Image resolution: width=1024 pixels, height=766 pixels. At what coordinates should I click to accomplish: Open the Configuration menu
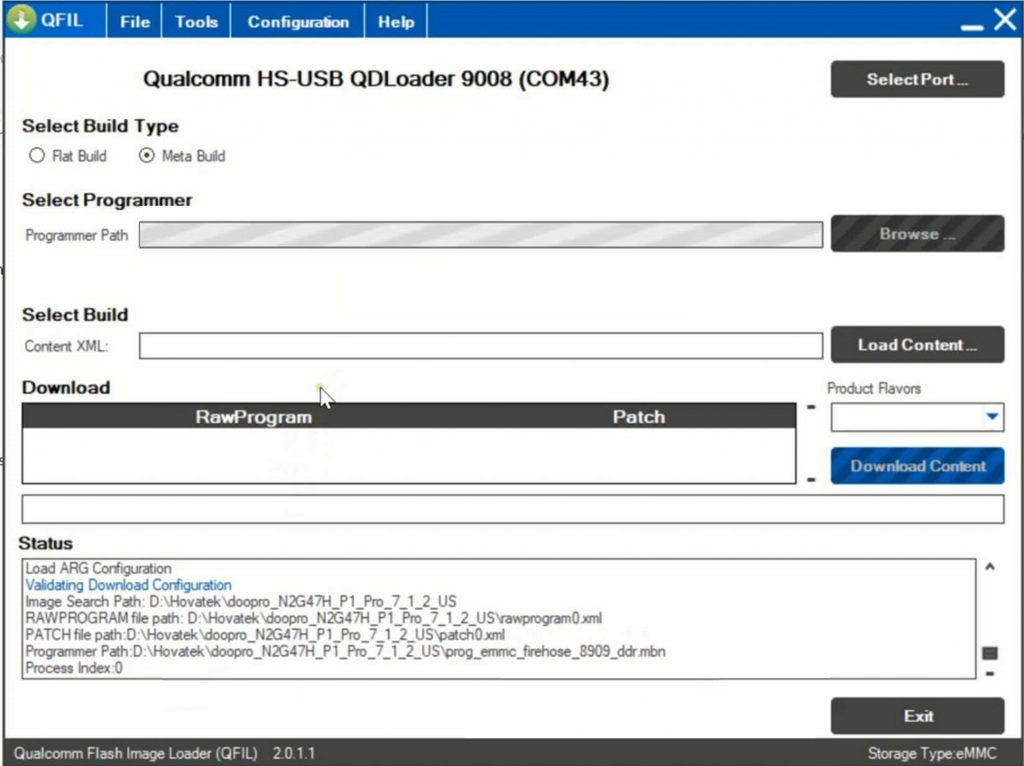coord(298,22)
